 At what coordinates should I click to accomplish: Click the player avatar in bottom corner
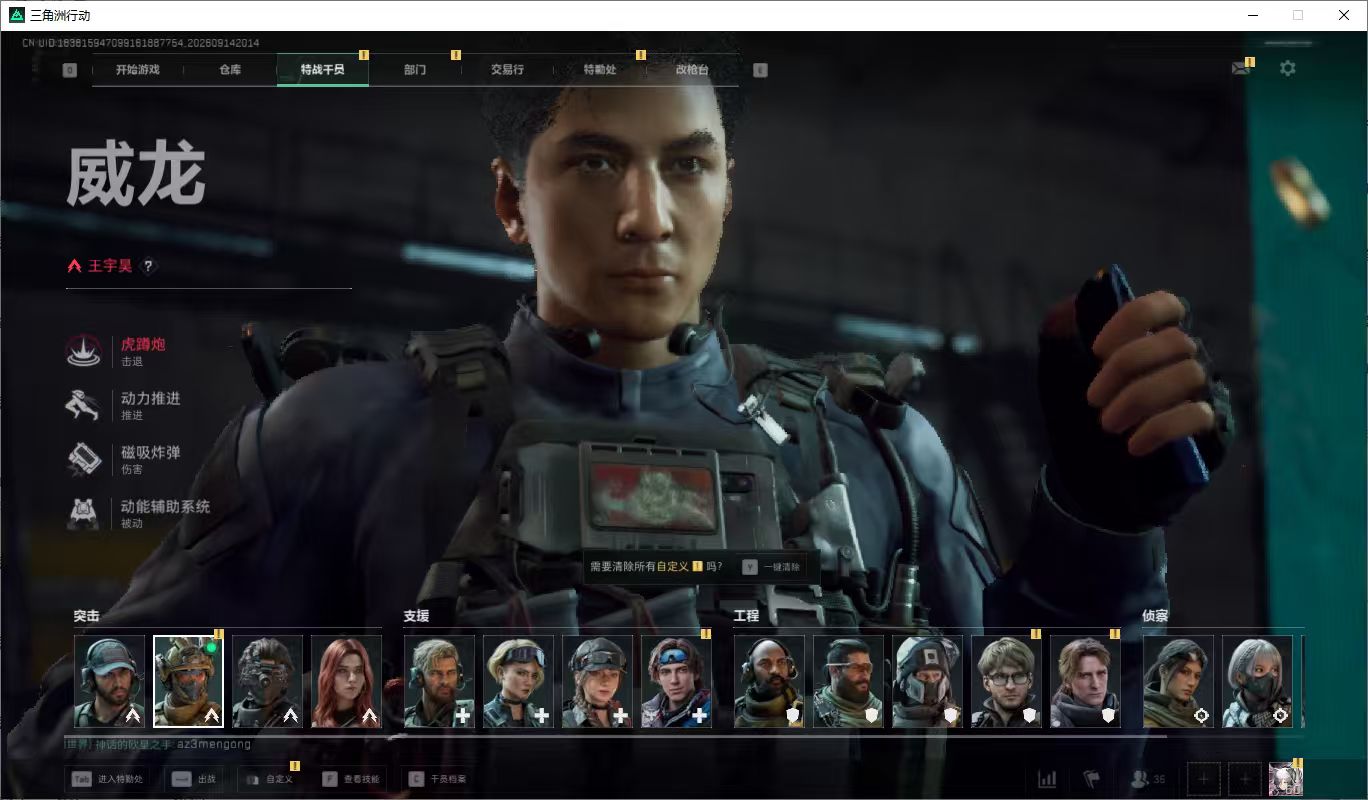coord(1285,779)
